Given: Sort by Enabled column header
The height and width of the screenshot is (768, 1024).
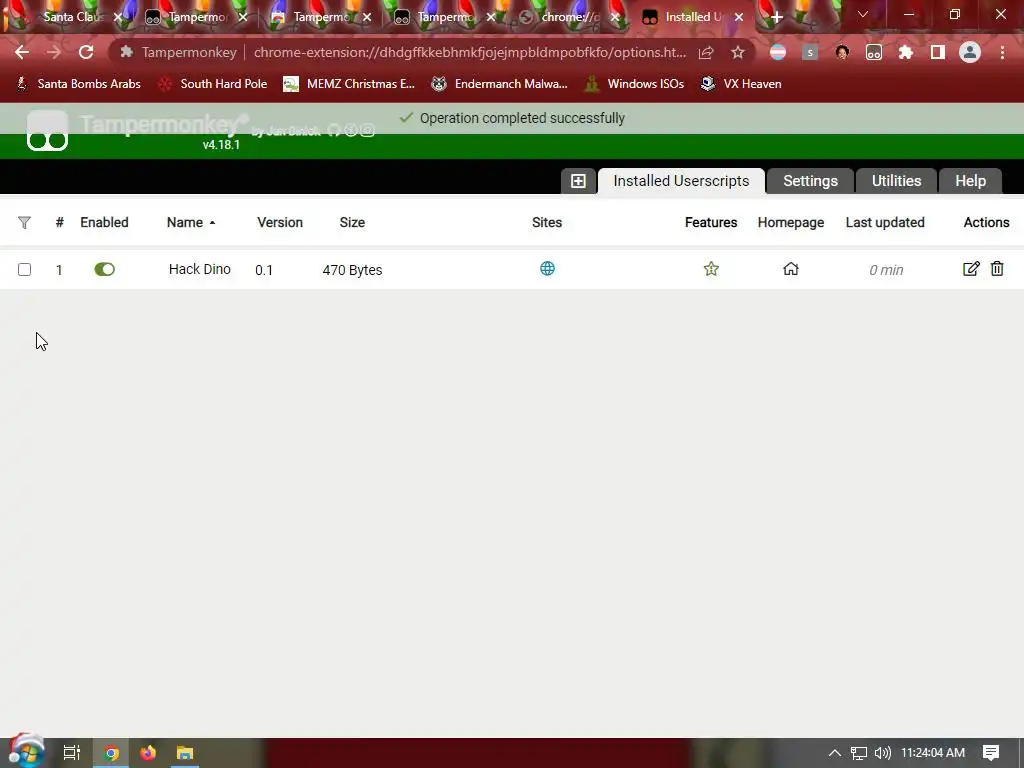Looking at the screenshot, I should click(x=104, y=223).
